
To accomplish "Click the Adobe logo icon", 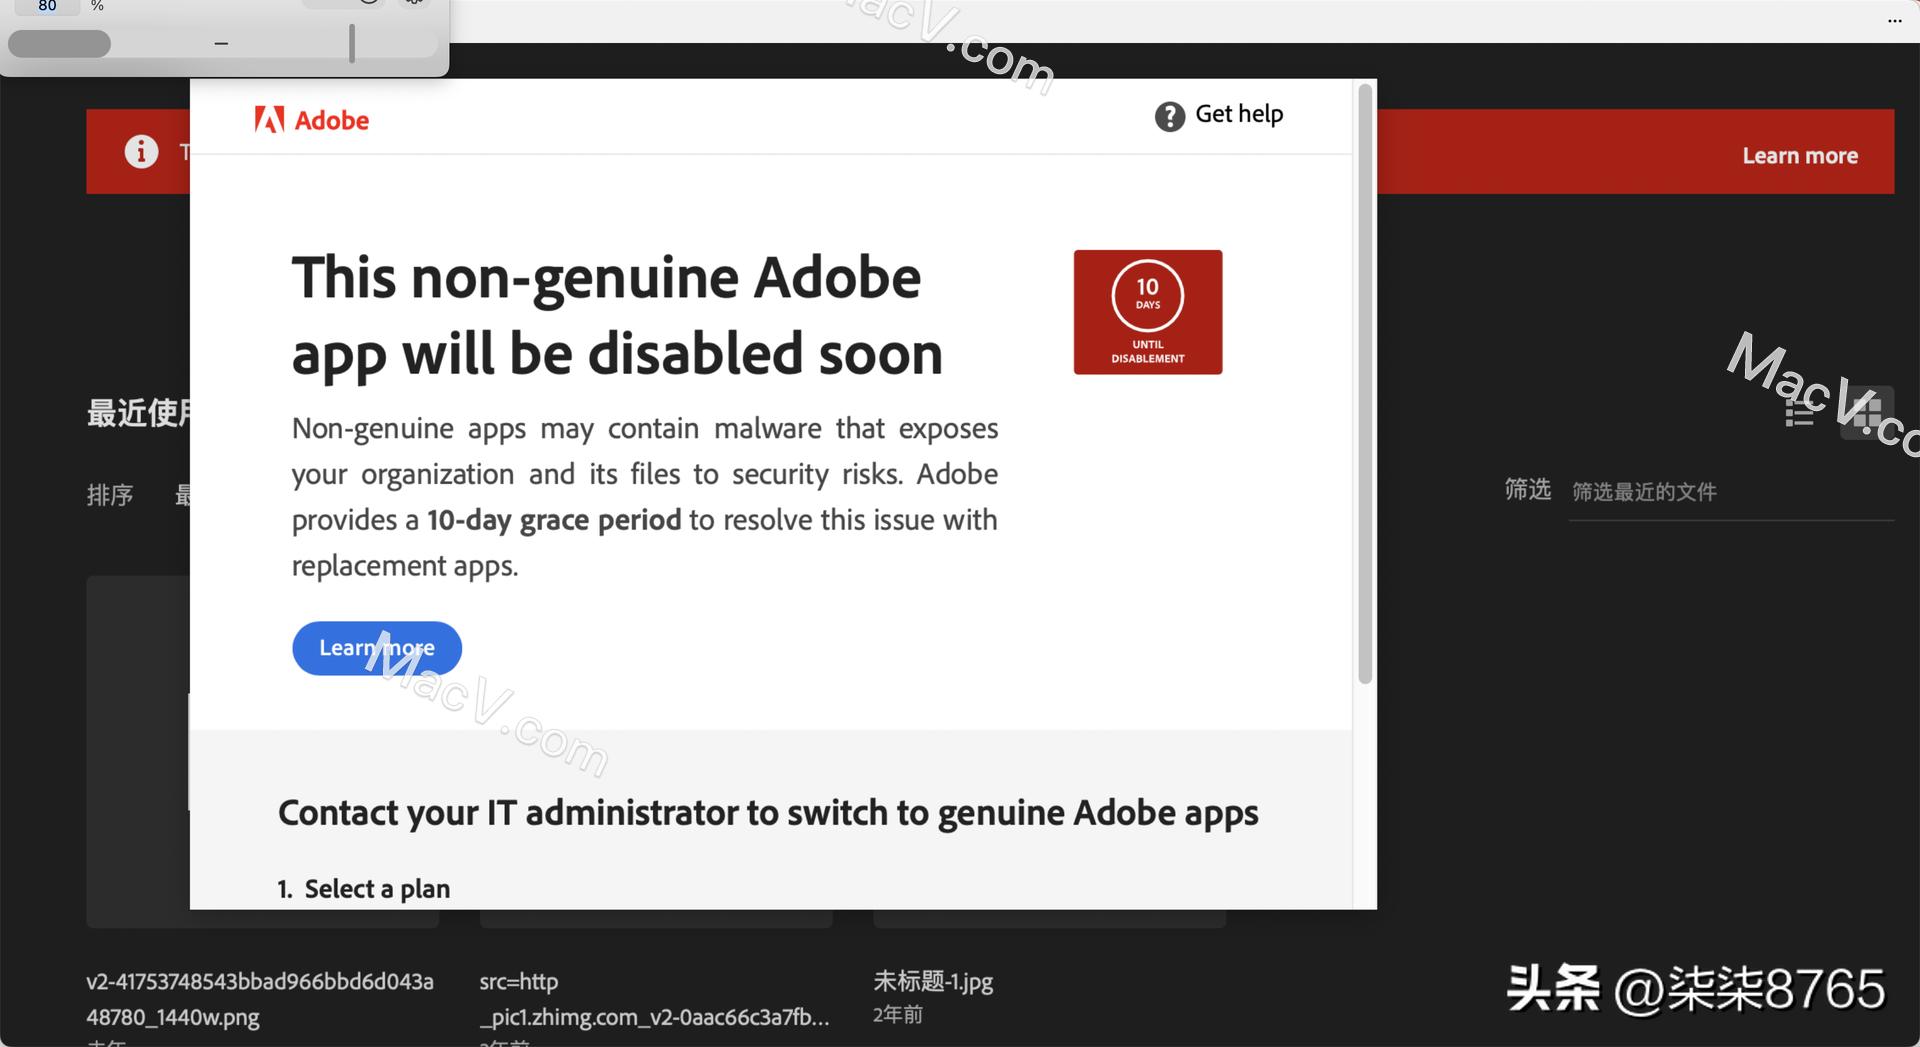I will [268, 119].
